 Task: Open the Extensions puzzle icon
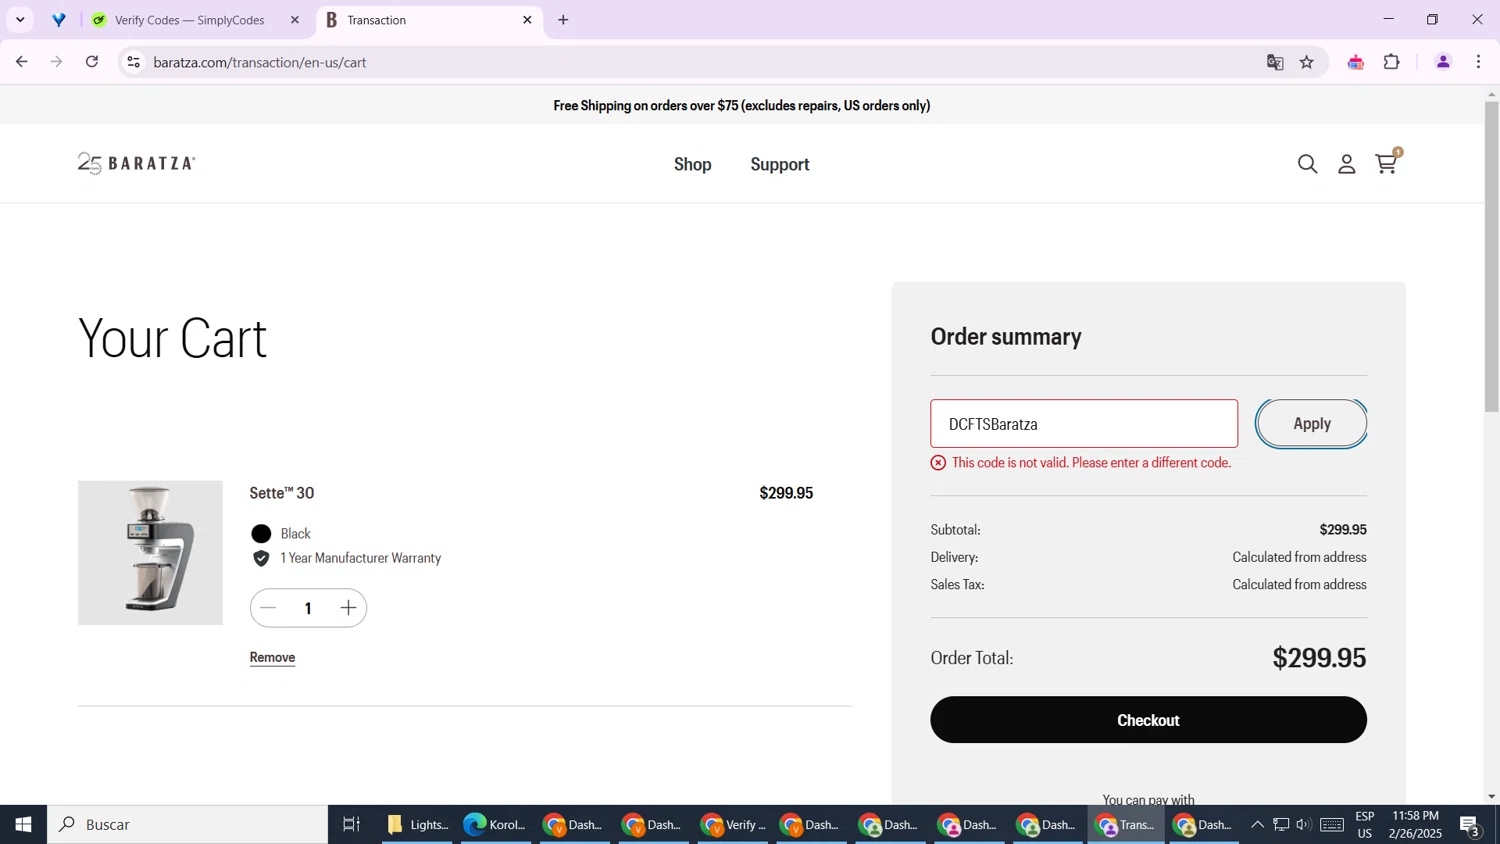coord(1392,62)
